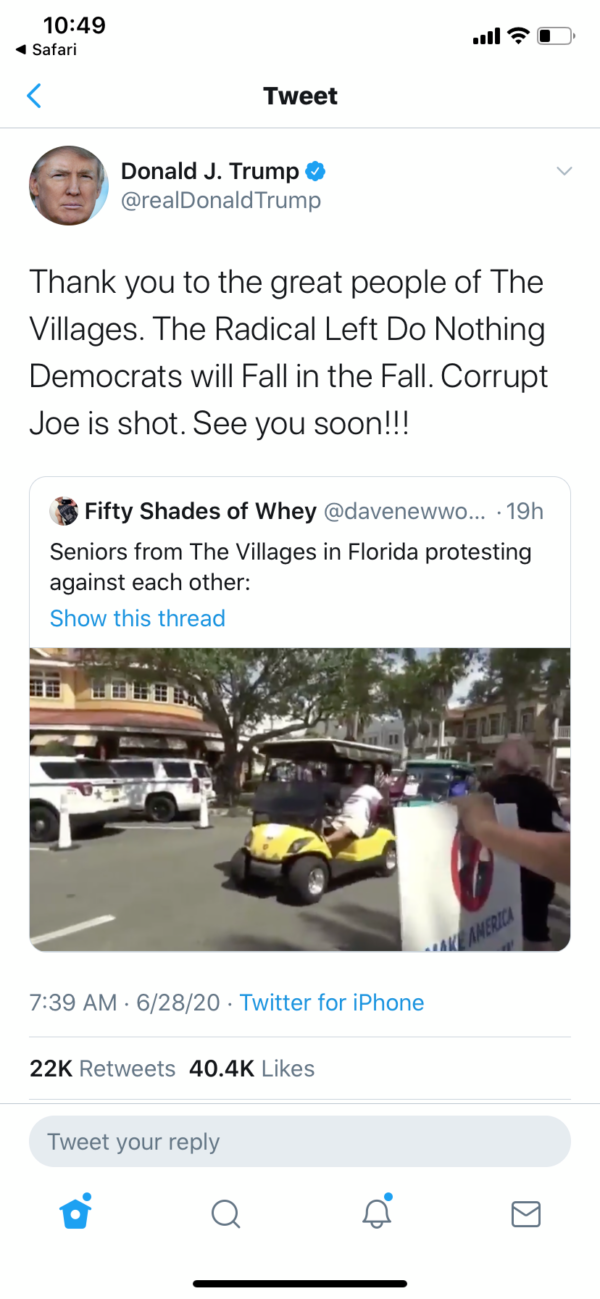Tap the home indicator bar

[300, 1283]
